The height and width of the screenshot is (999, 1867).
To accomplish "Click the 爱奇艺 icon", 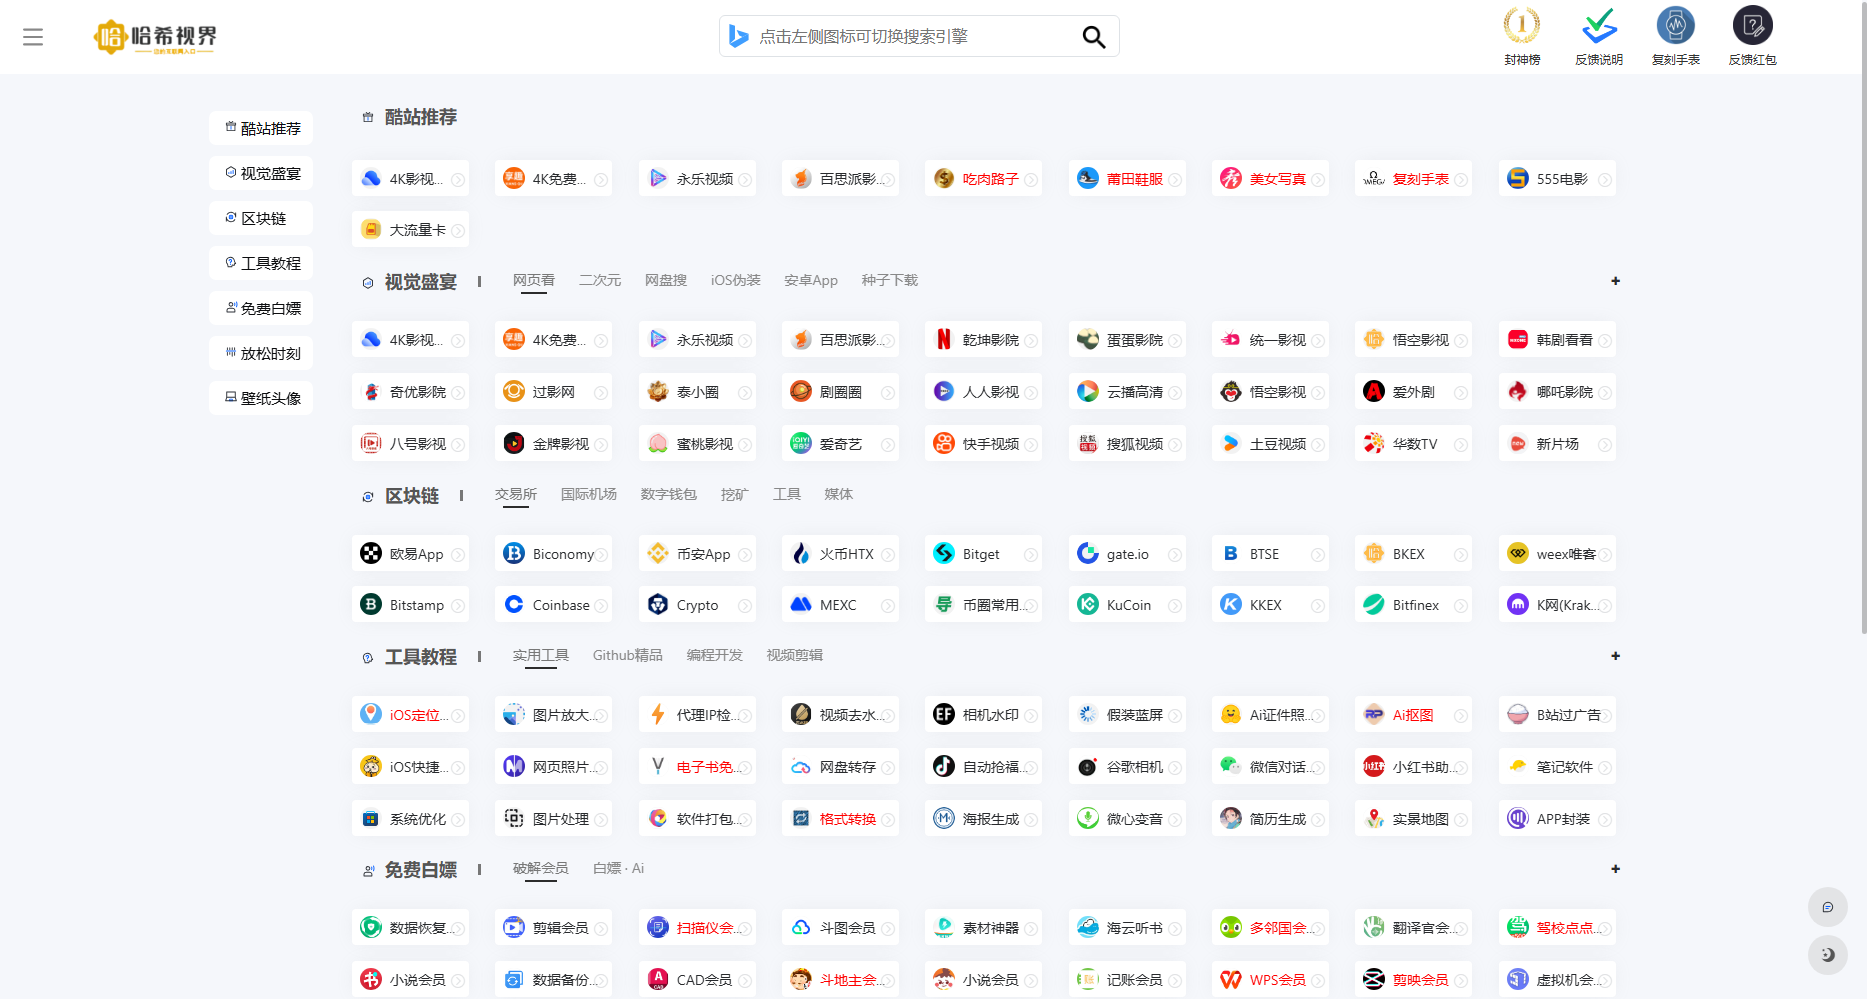I will pos(801,444).
